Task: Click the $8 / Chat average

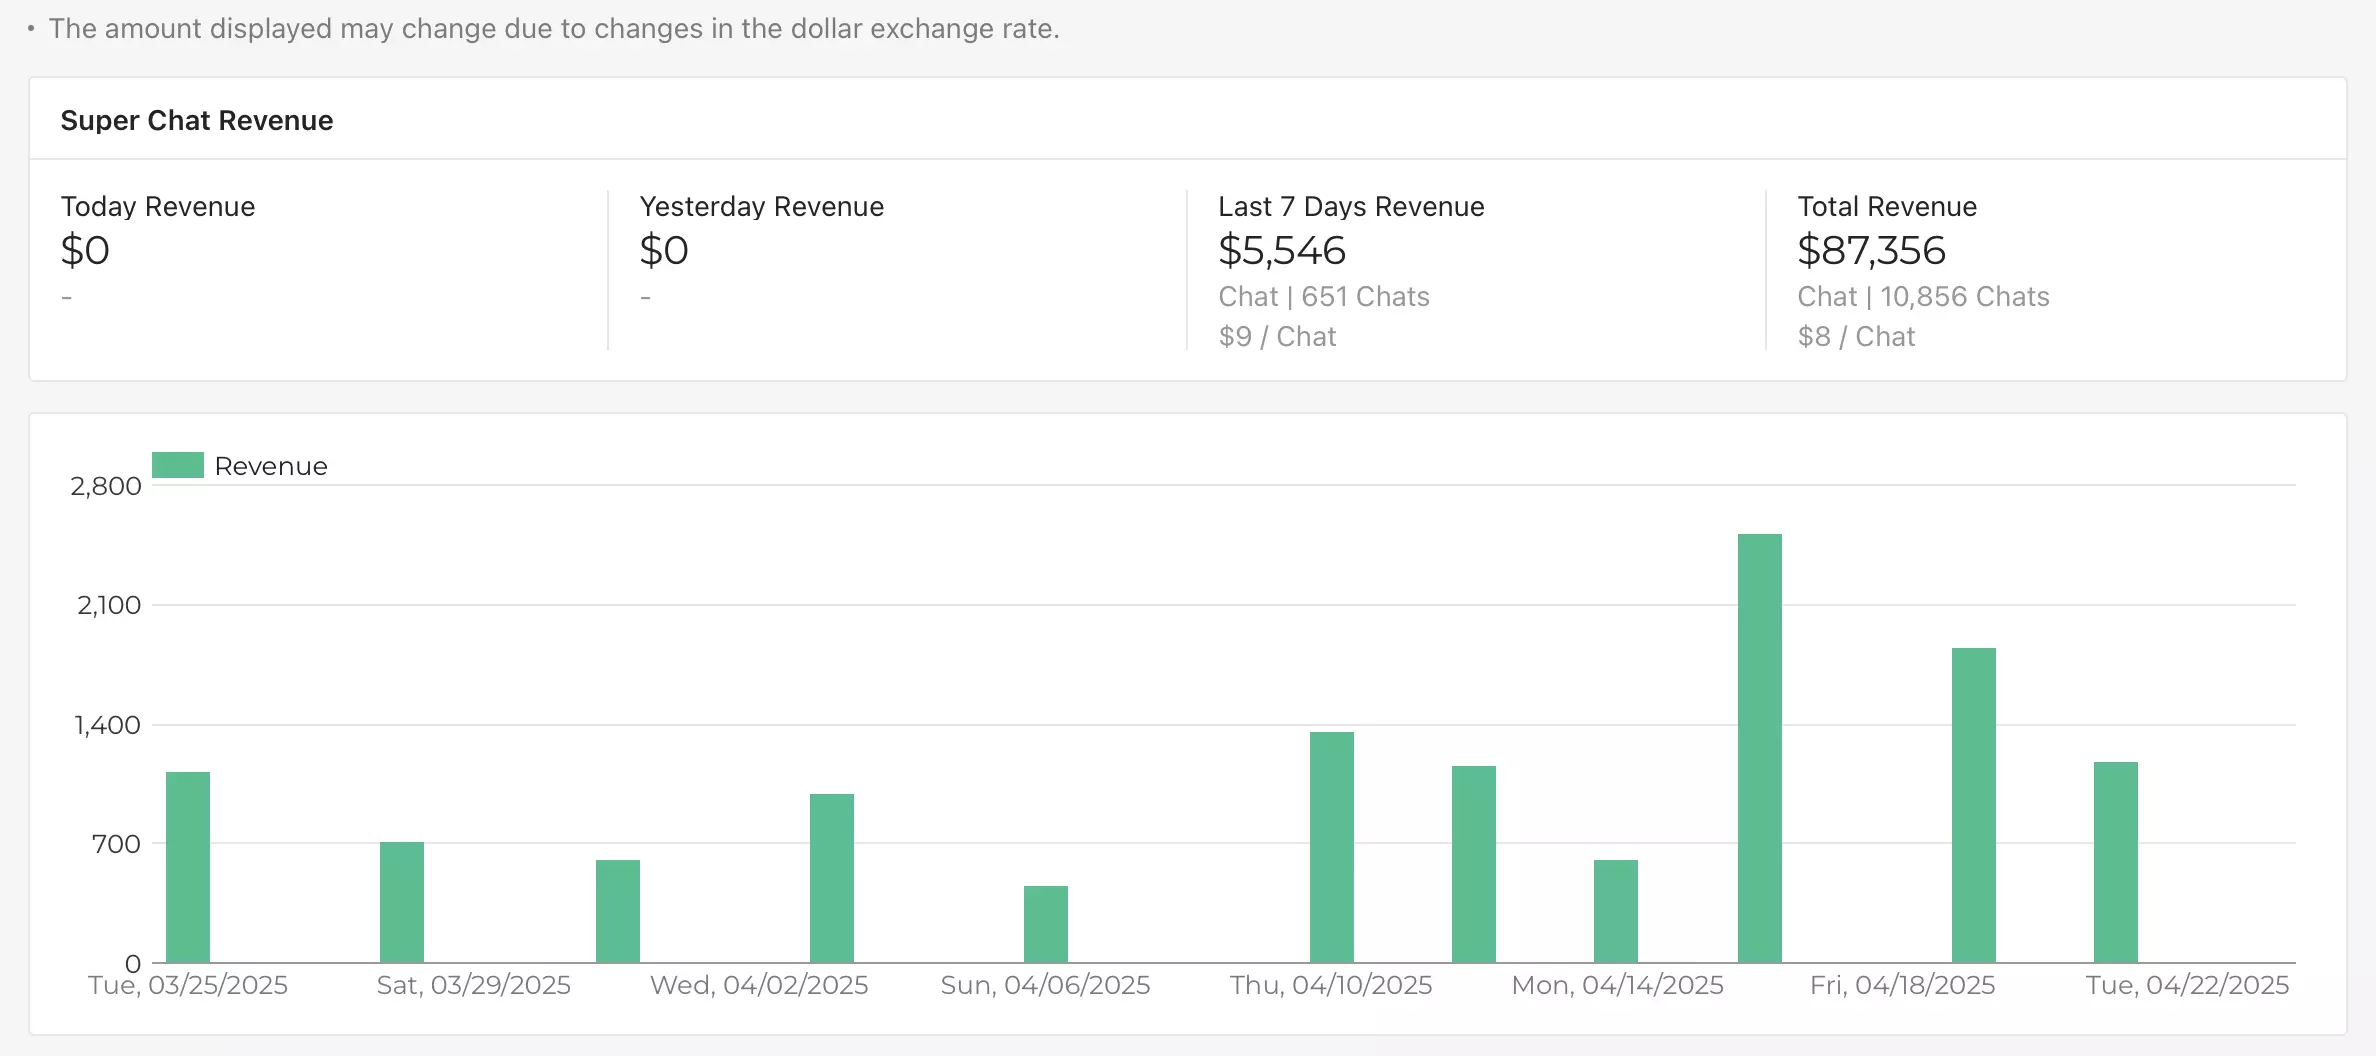Action: point(1856,336)
